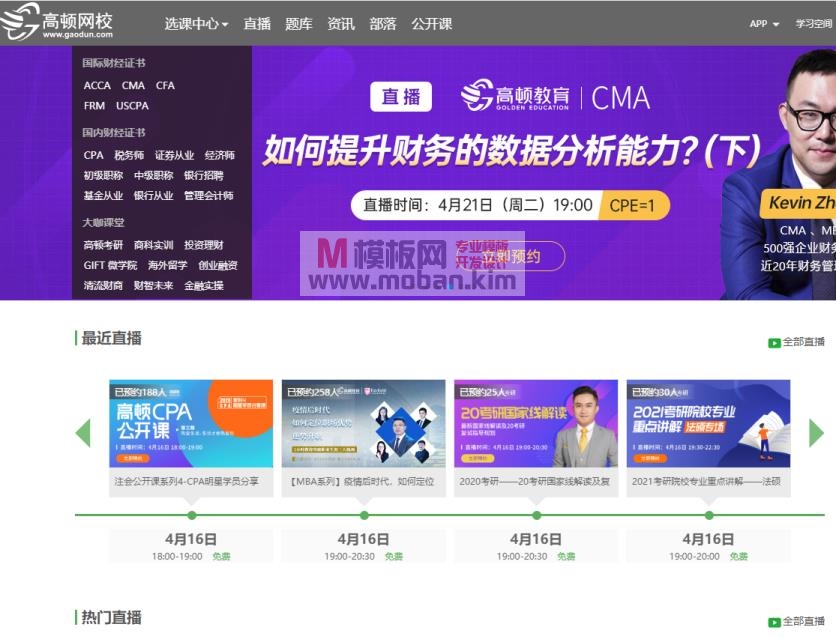This screenshot has height=639, width=836.
Task: Click title 2020考研——20考研国家线解读及复
Action: [x=534, y=481]
